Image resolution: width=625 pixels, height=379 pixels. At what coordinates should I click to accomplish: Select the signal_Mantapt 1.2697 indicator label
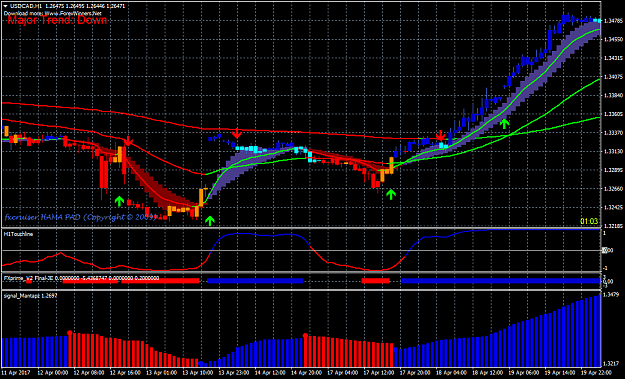30,296
